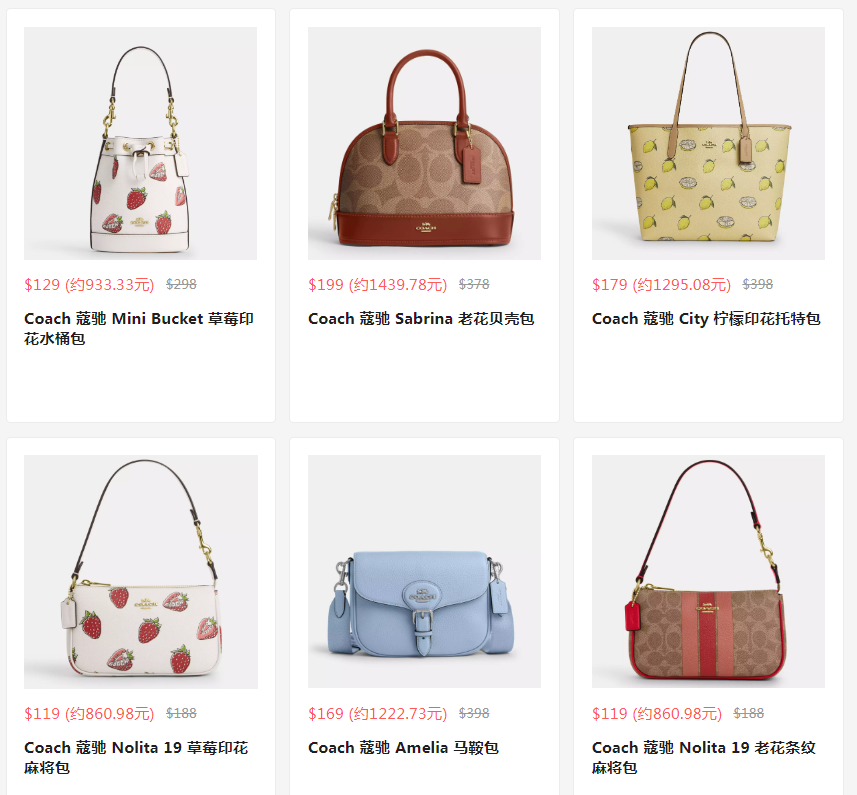Click the Coach 蔻驰 Nolita 19 老花条纹麻将包 title

(704, 757)
